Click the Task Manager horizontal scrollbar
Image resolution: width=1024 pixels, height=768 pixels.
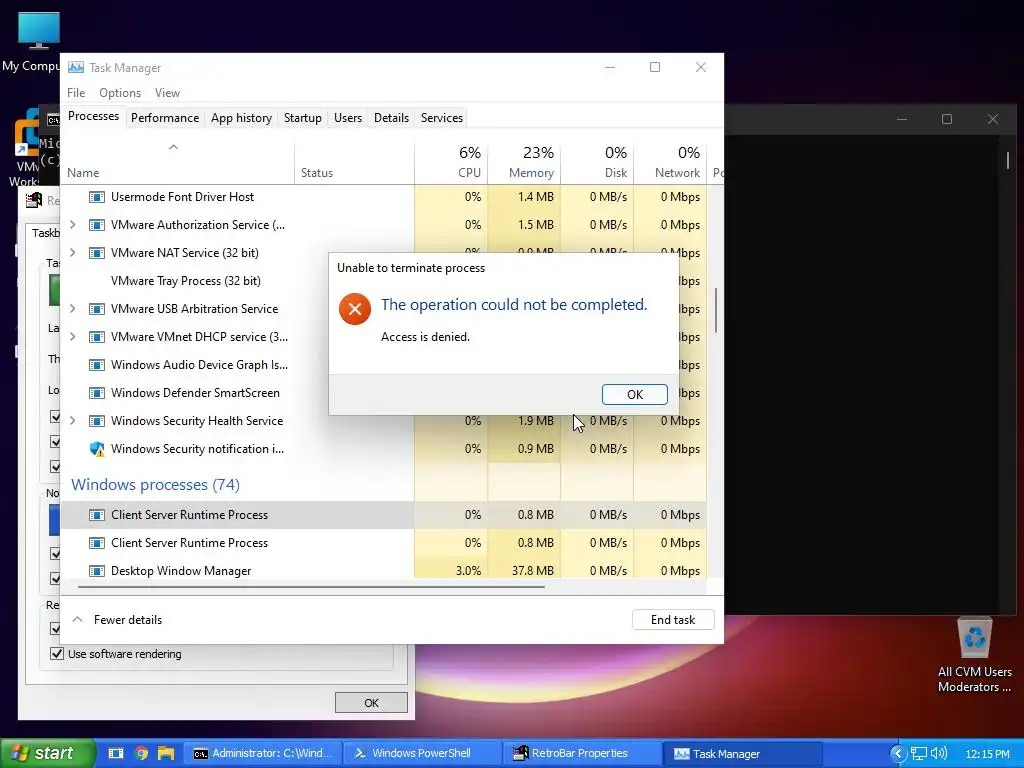(311, 587)
